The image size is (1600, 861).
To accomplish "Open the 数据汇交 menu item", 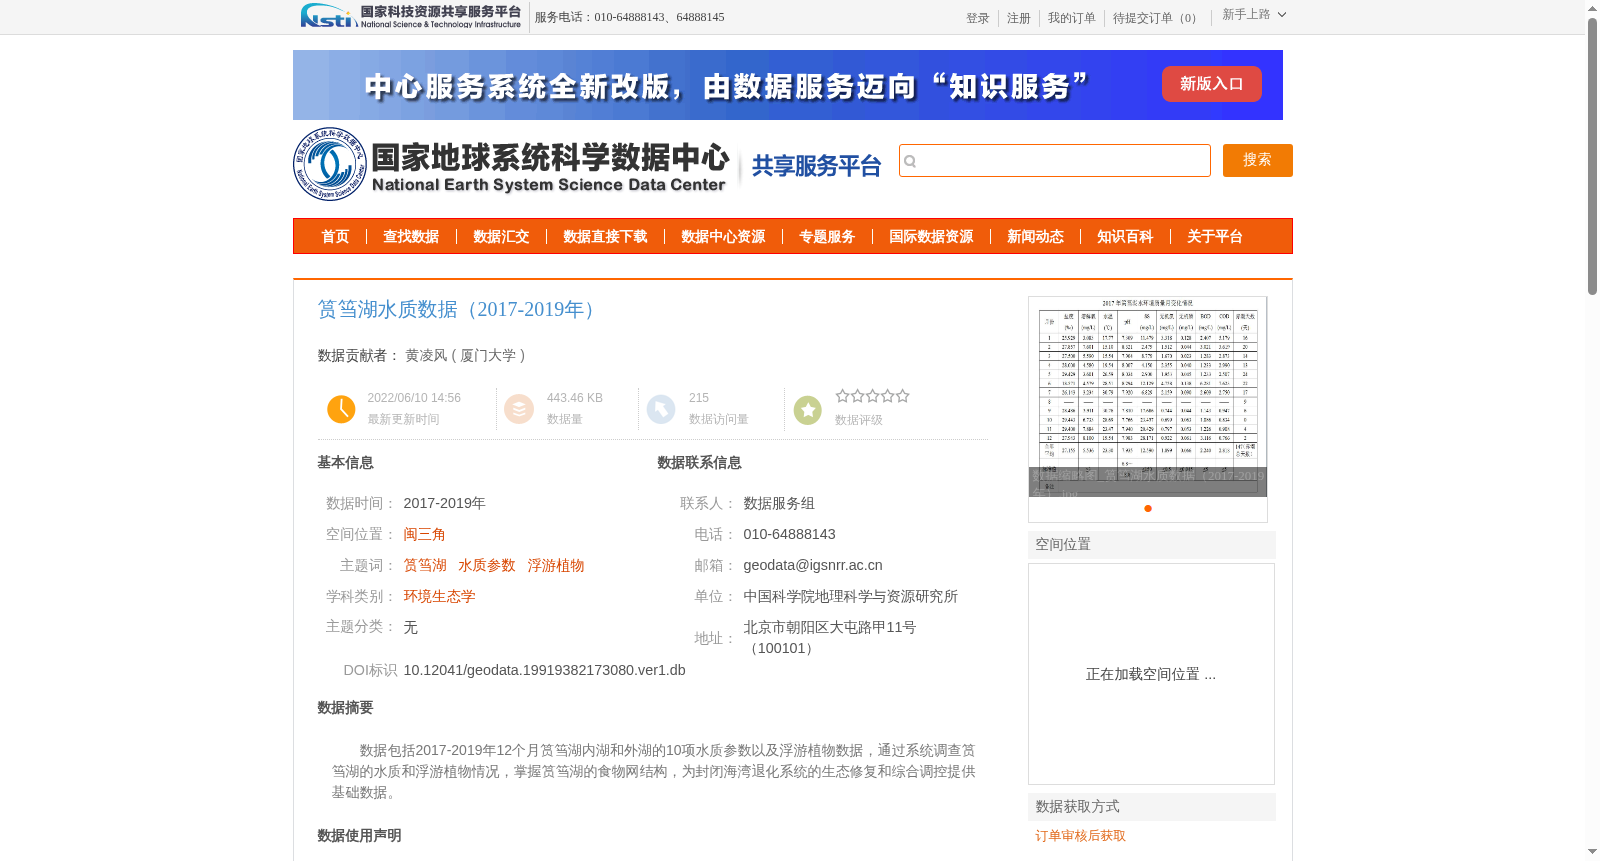I will click(501, 237).
